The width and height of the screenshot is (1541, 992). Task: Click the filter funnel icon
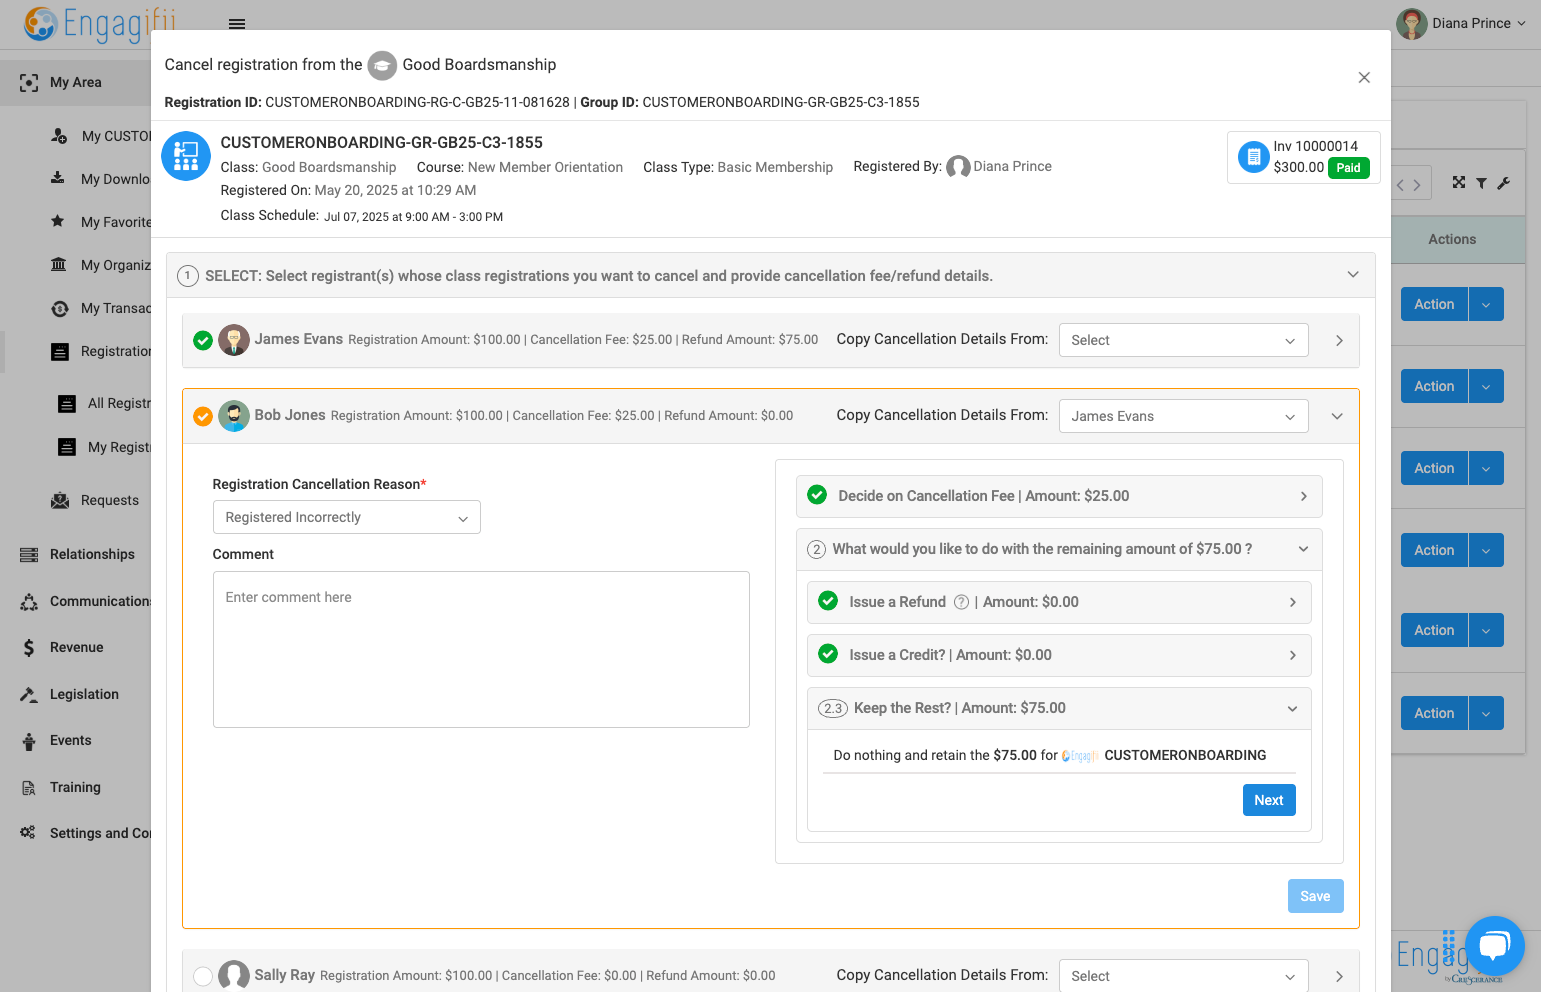(x=1481, y=183)
